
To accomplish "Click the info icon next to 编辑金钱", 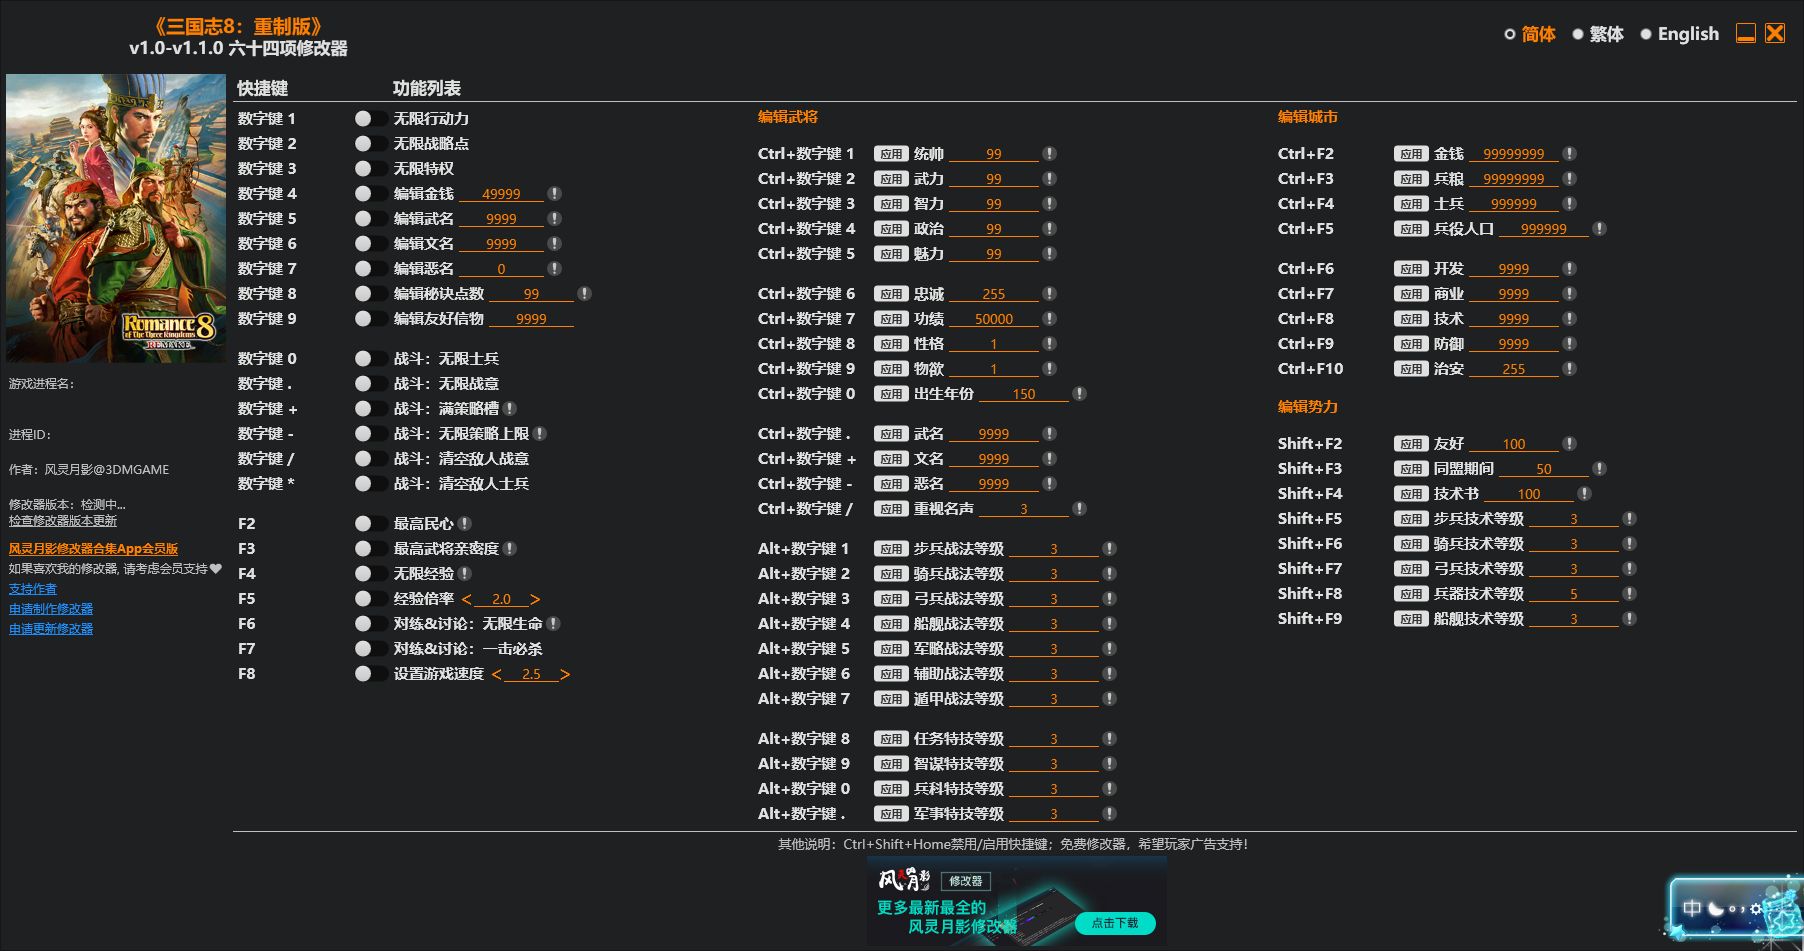I will (x=554, y=194).
